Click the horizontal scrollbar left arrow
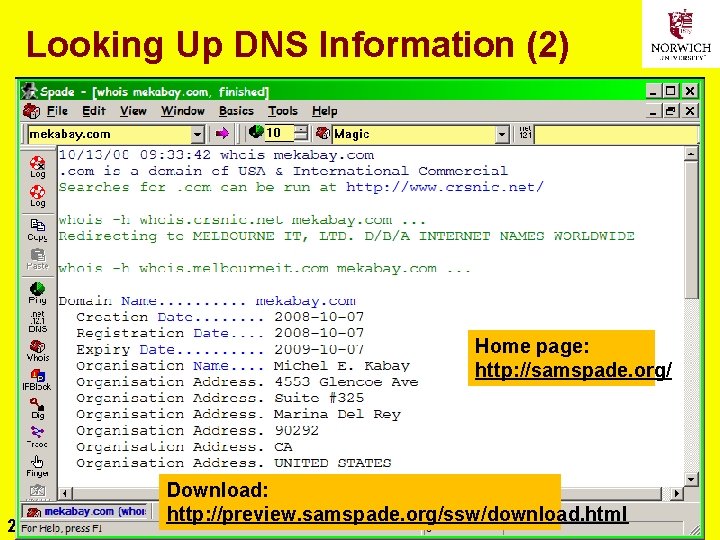 (65, 494)
